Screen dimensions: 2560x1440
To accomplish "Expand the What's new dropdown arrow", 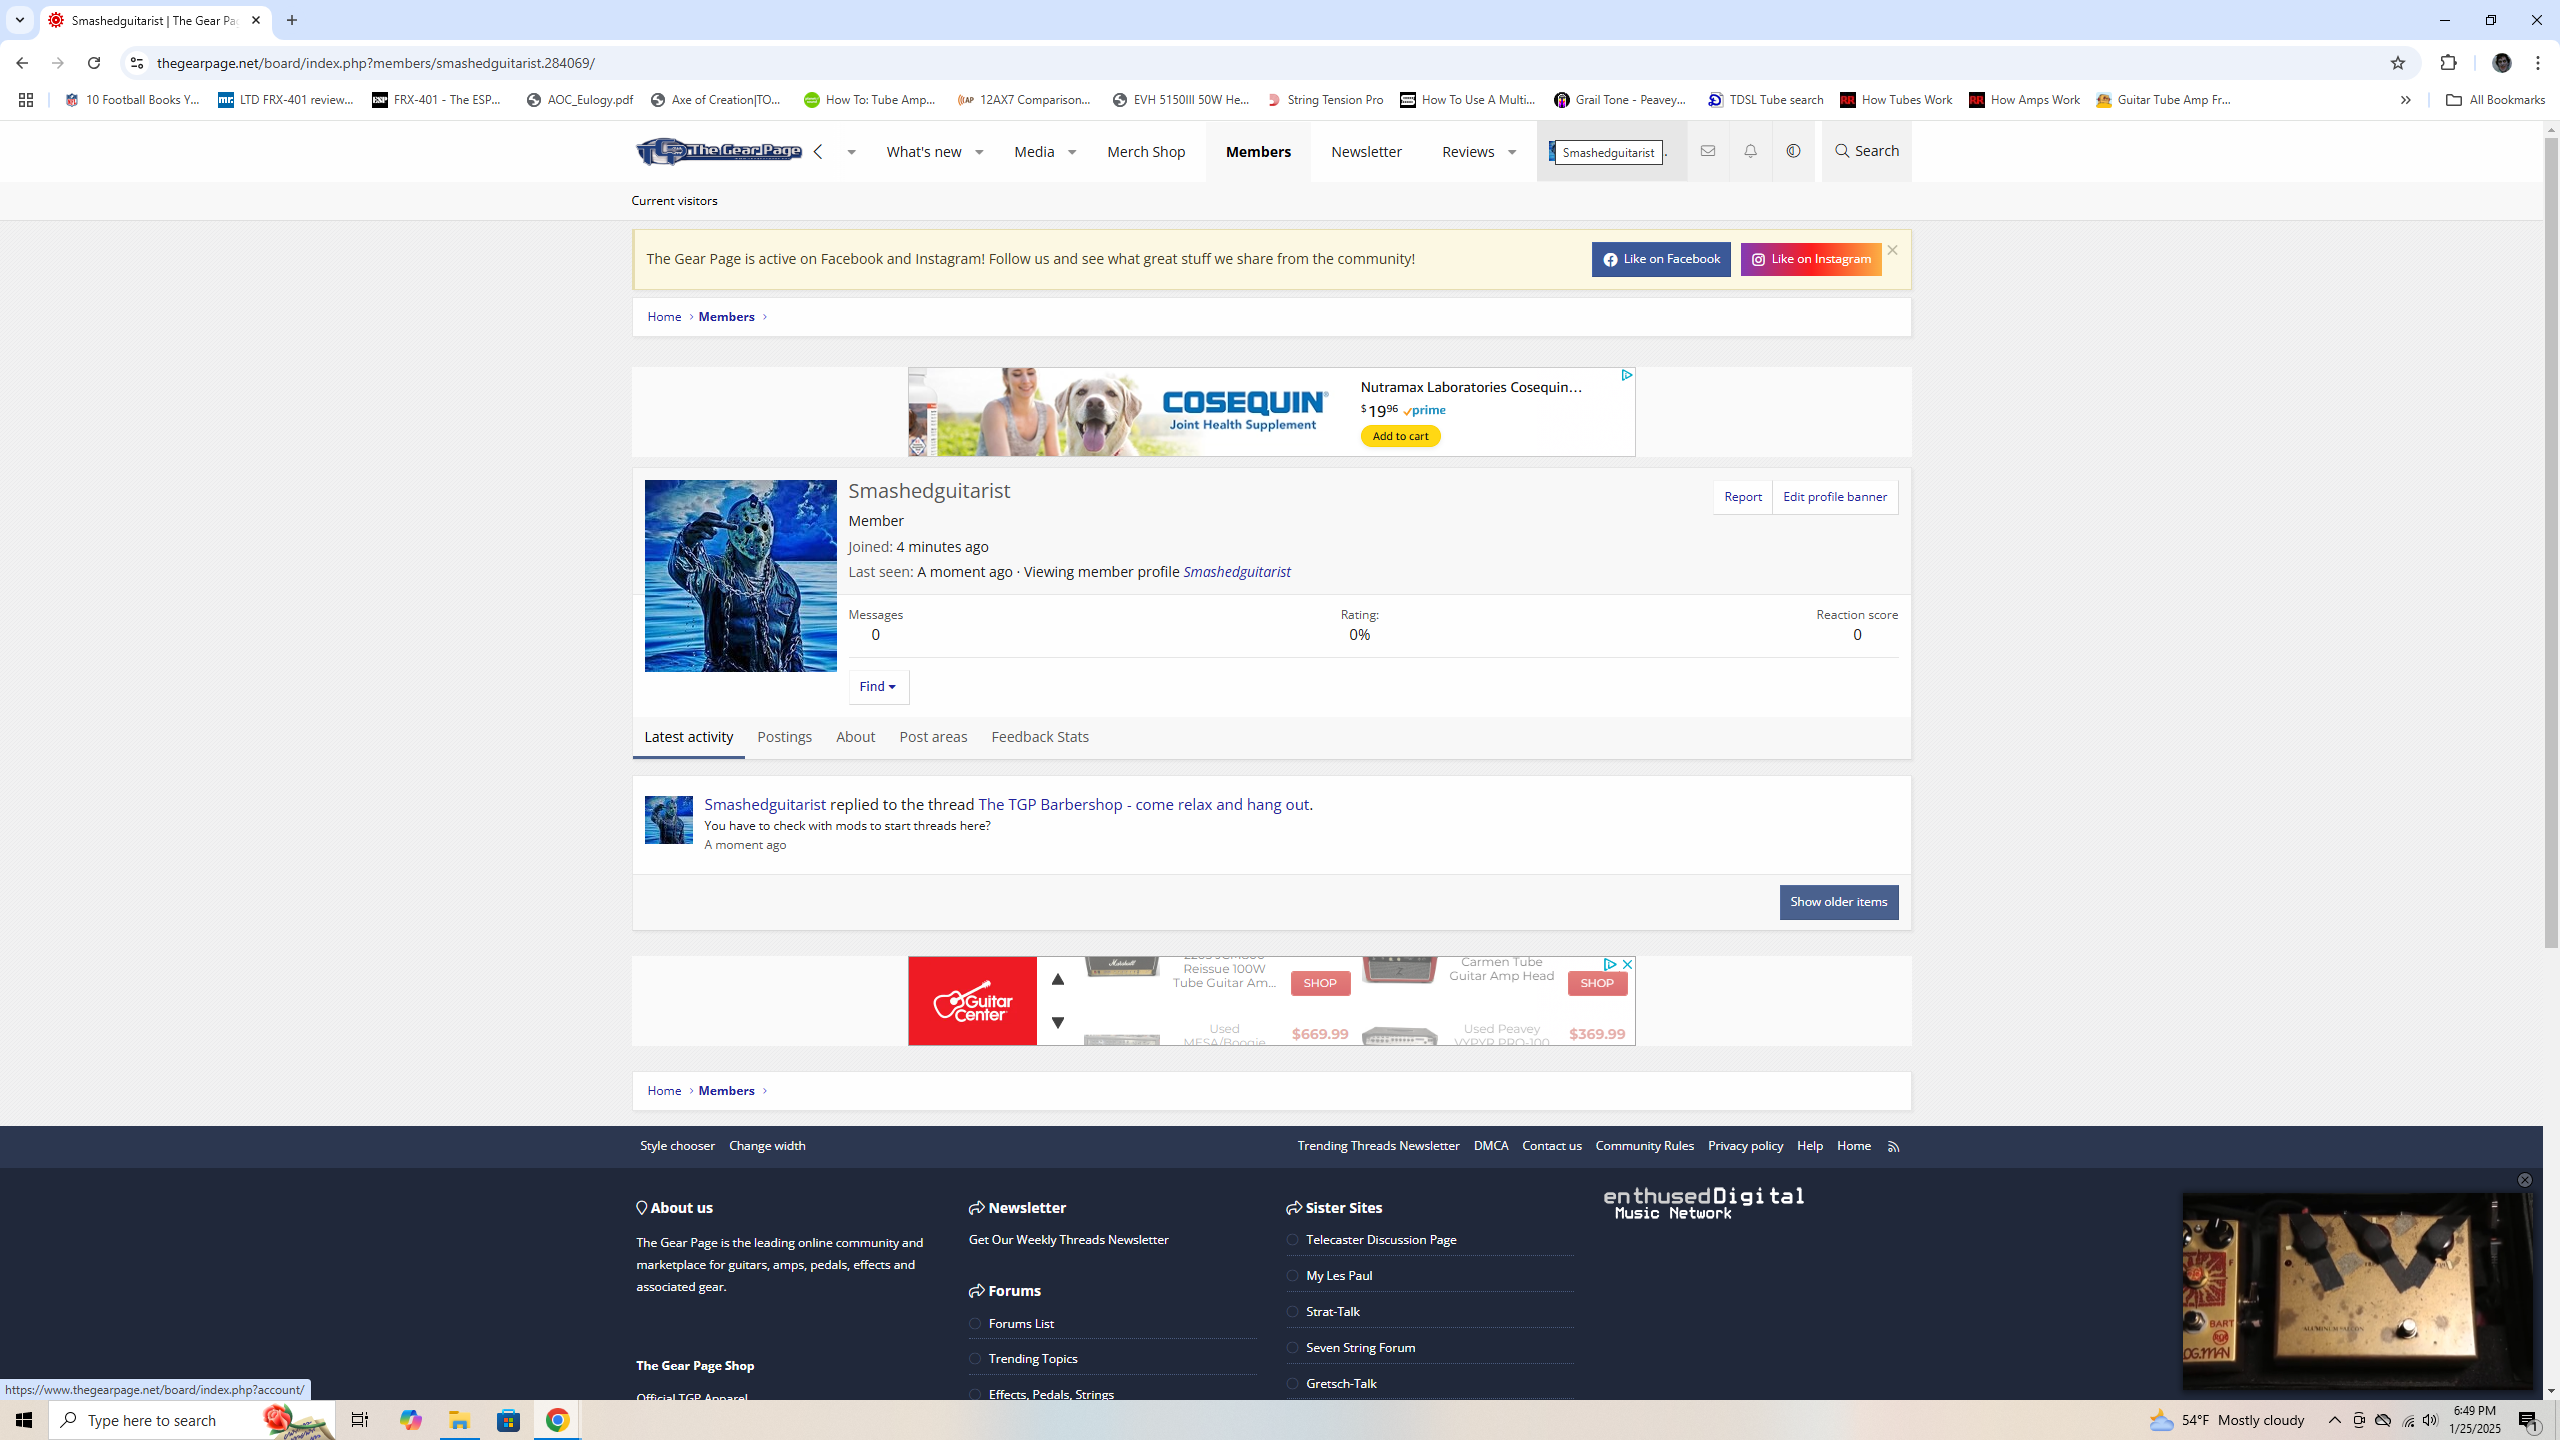I will pyautogui.click(x=979, y=152).
